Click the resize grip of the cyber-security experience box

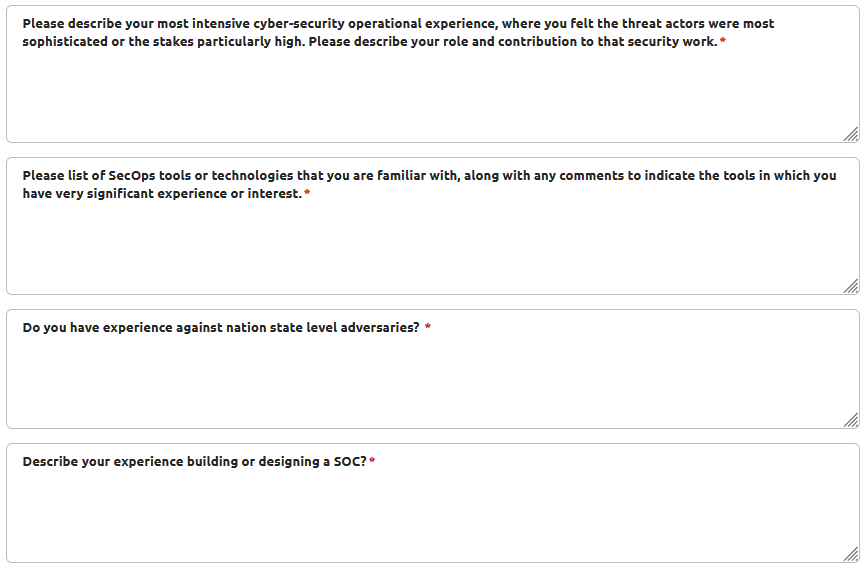click(851, 135)
